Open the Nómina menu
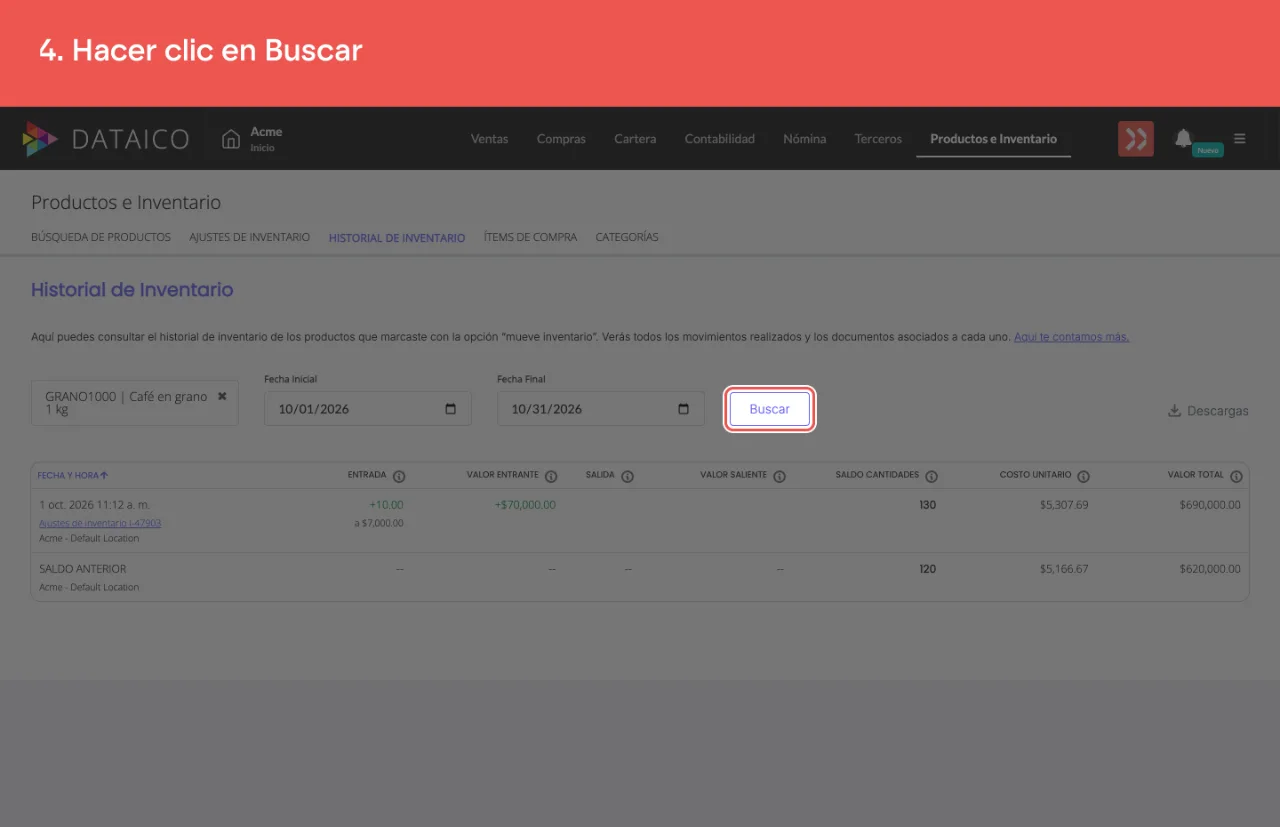Viewport: 1280px width, 827px height. pyautogui.click(x=804, y=139)
